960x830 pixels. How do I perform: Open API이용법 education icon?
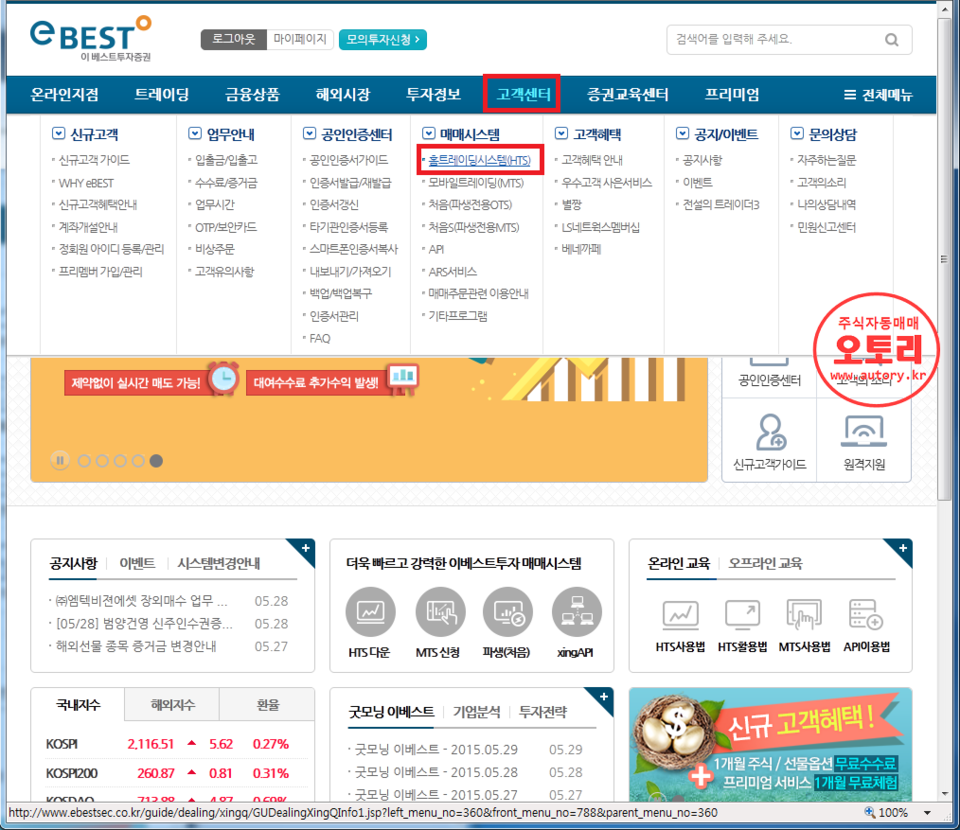click(x=866, y=615)
